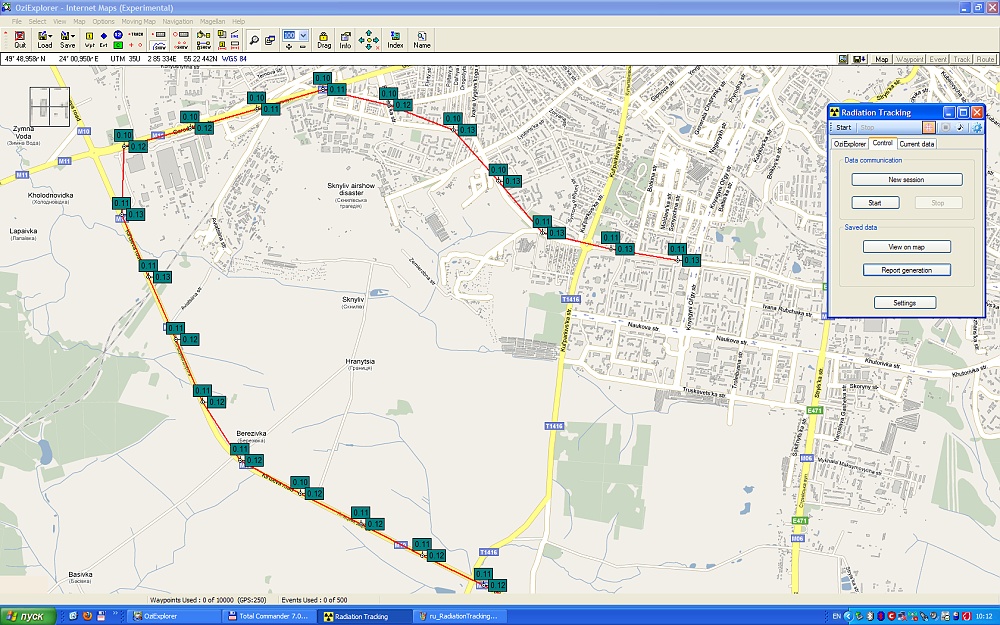Toggle the Drag lock icon
1000x625 pixels.
(324, 40)
